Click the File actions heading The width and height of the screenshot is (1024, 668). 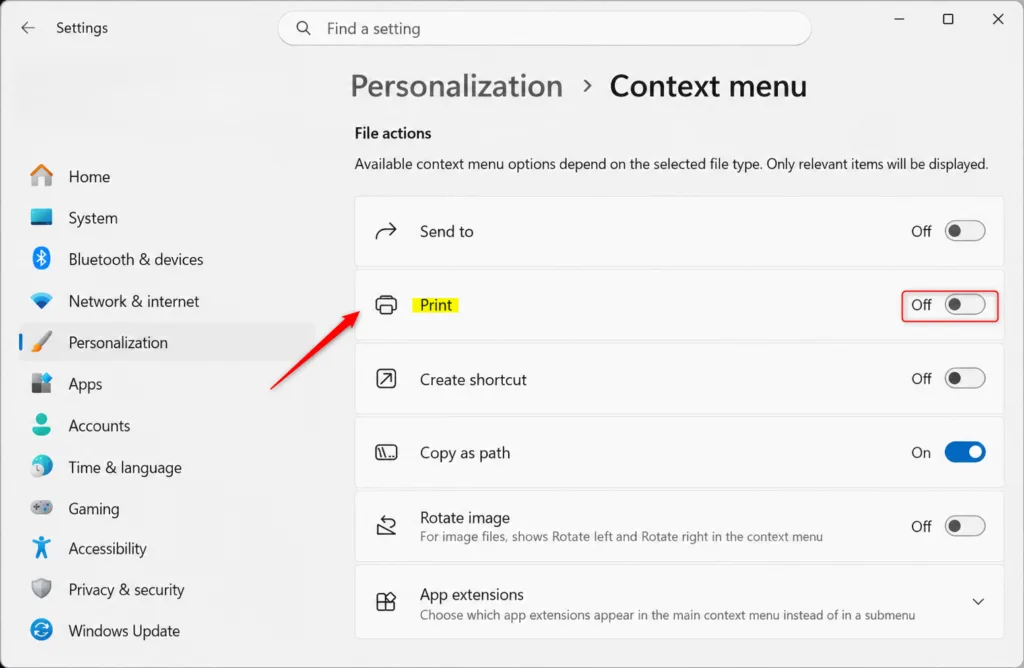click(x=393, y=133)
